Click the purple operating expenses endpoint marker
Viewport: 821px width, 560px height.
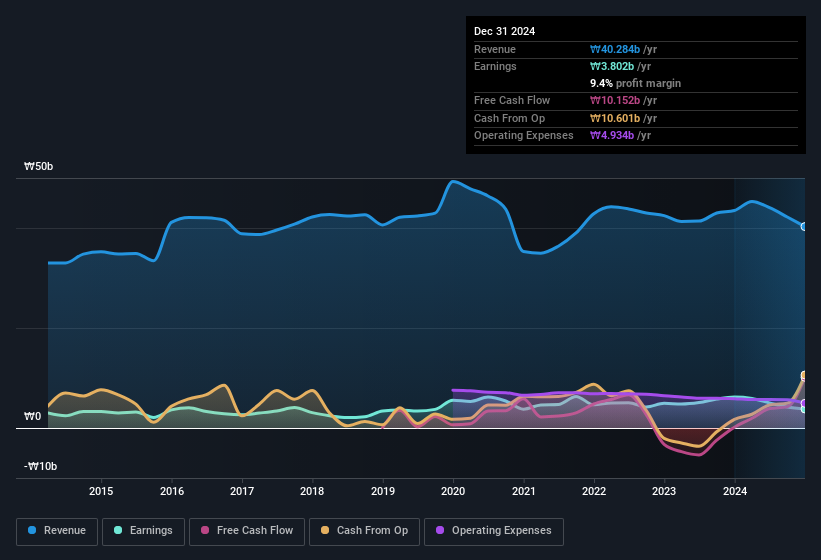pos(804,403)
